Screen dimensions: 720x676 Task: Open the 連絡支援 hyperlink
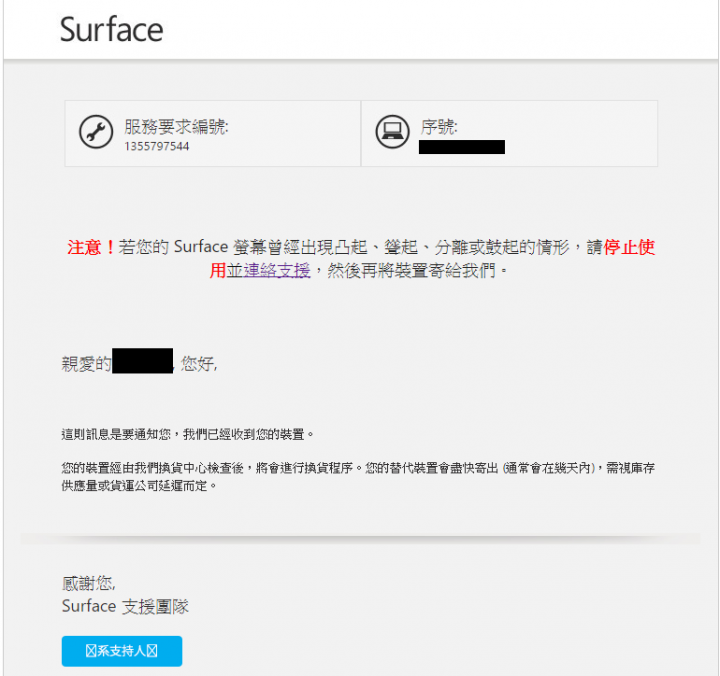point(277,270)
